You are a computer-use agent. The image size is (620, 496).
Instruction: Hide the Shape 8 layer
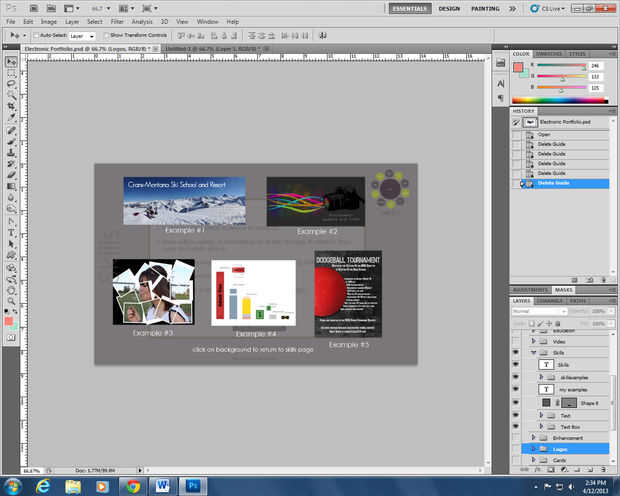coord(516,402)
